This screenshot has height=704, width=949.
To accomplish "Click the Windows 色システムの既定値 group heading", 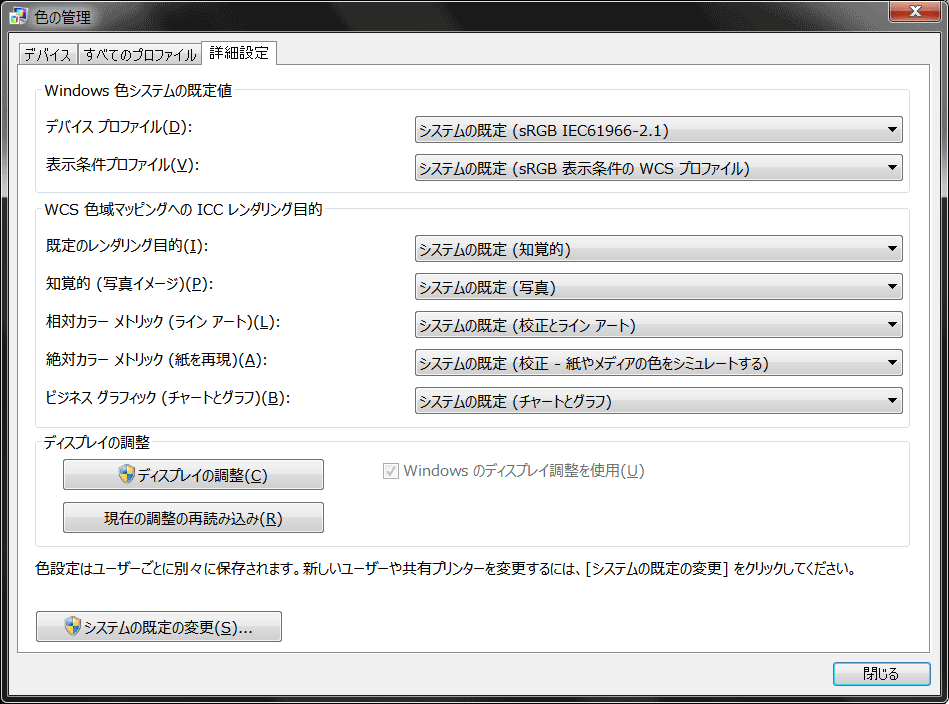I will click(x=138, y=91).
